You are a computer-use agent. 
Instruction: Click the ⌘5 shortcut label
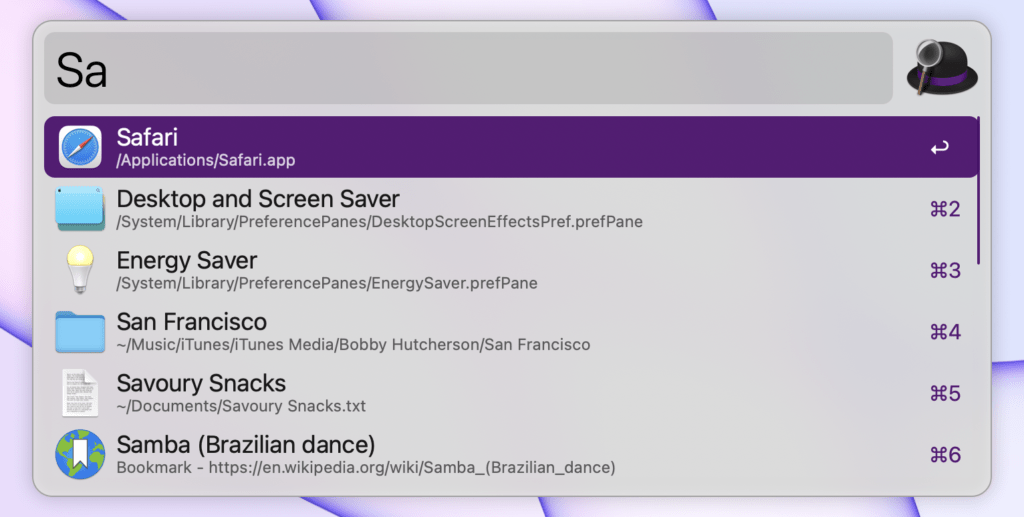pos(945,393)
